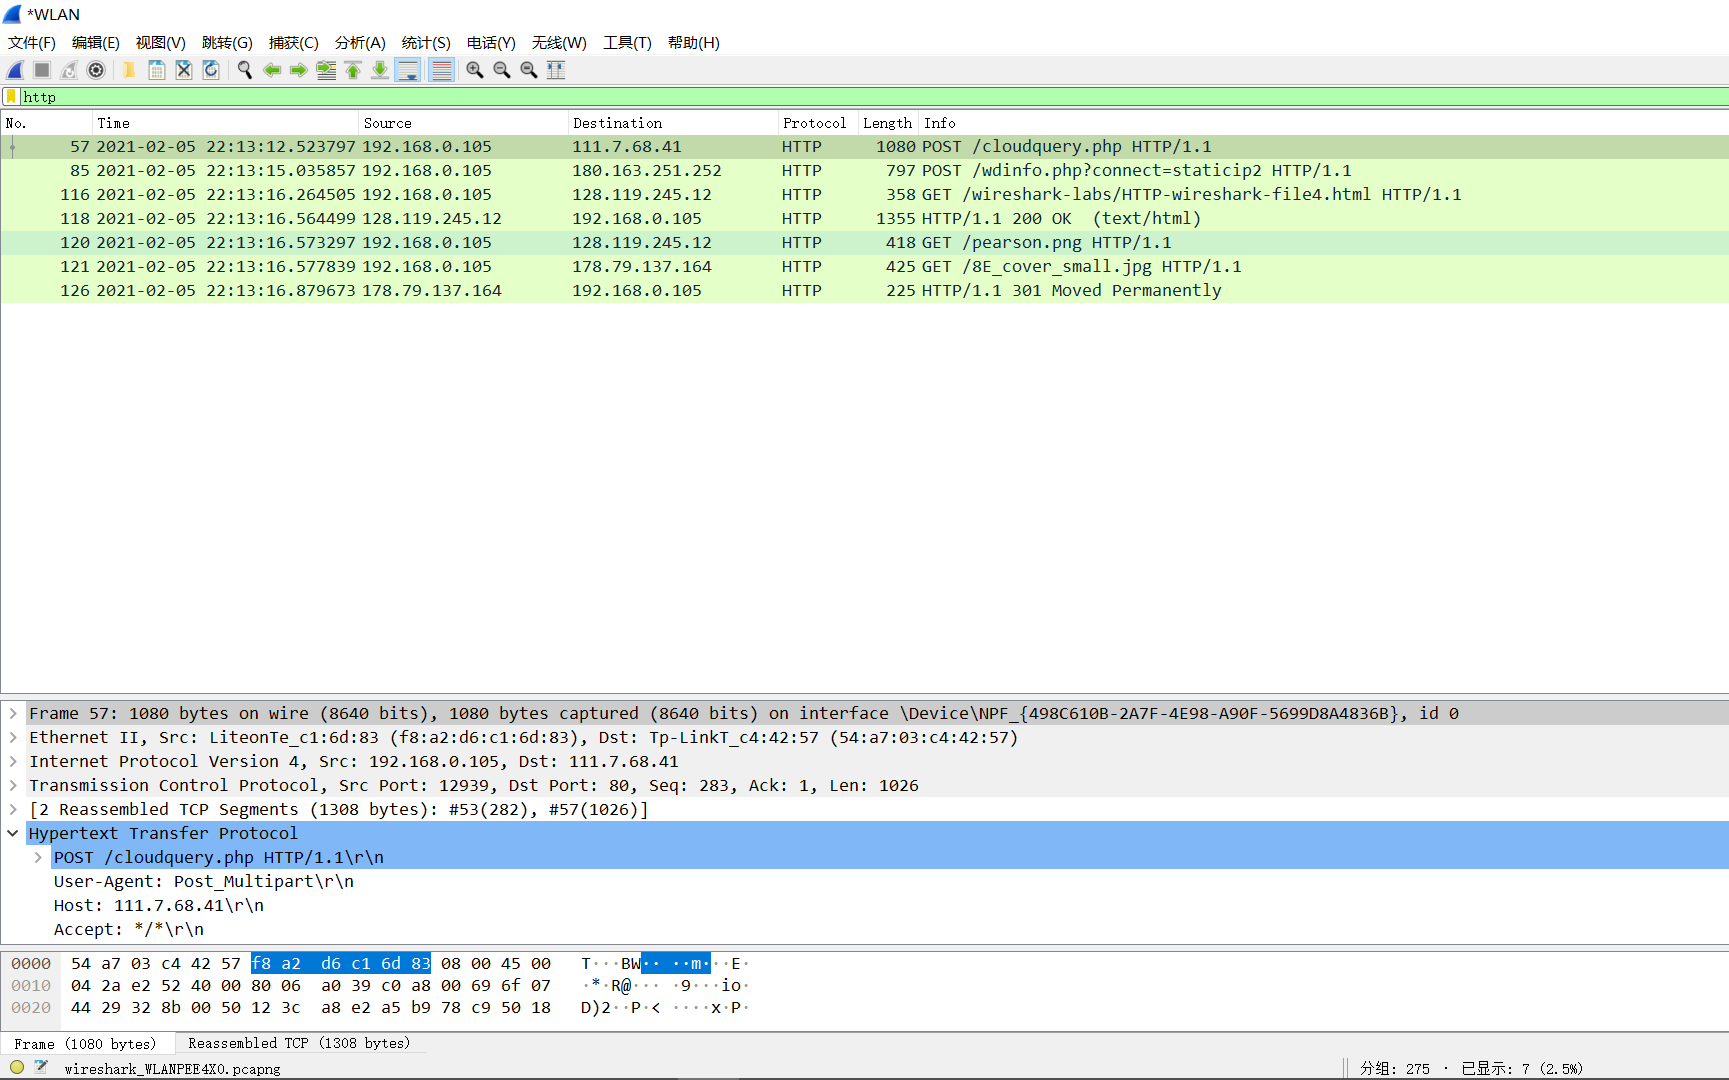Select the Host: 111.7.68.41 line
The image size is (1729, 1080).
tap(159, 905)
